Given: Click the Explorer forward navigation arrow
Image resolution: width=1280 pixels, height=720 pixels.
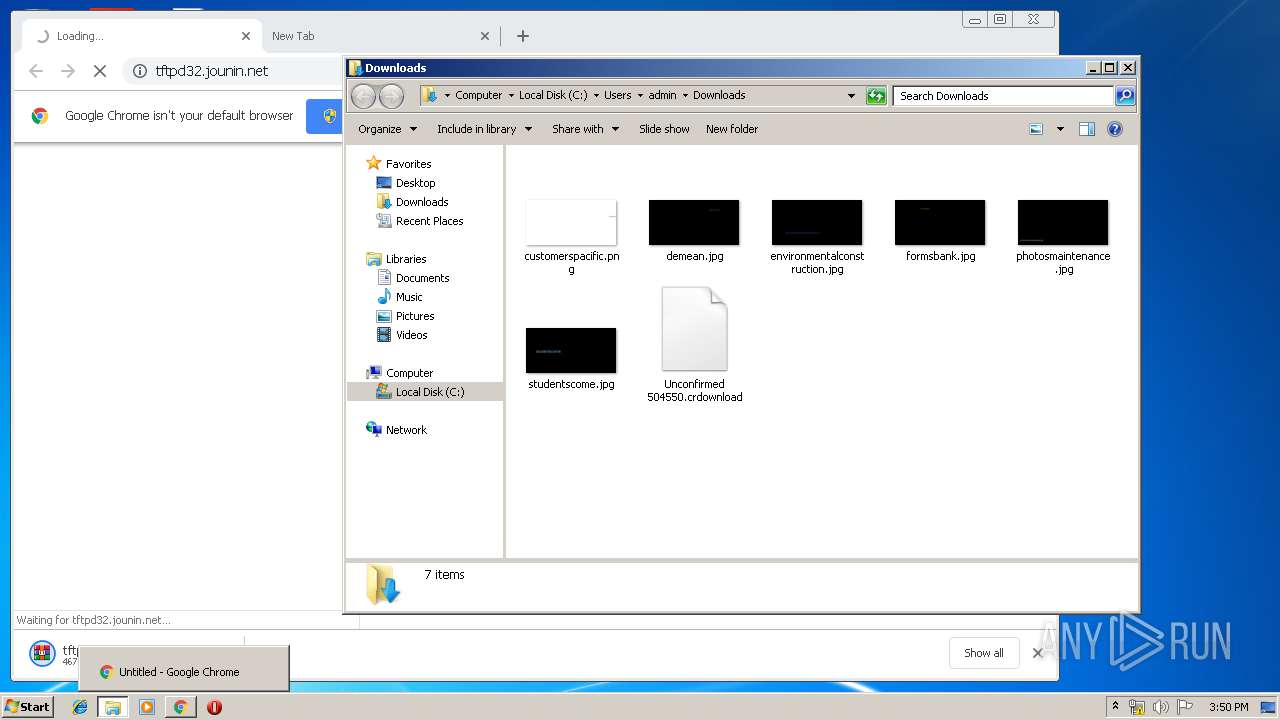Looking at the screenshot, I should click(x=392, y=96).
